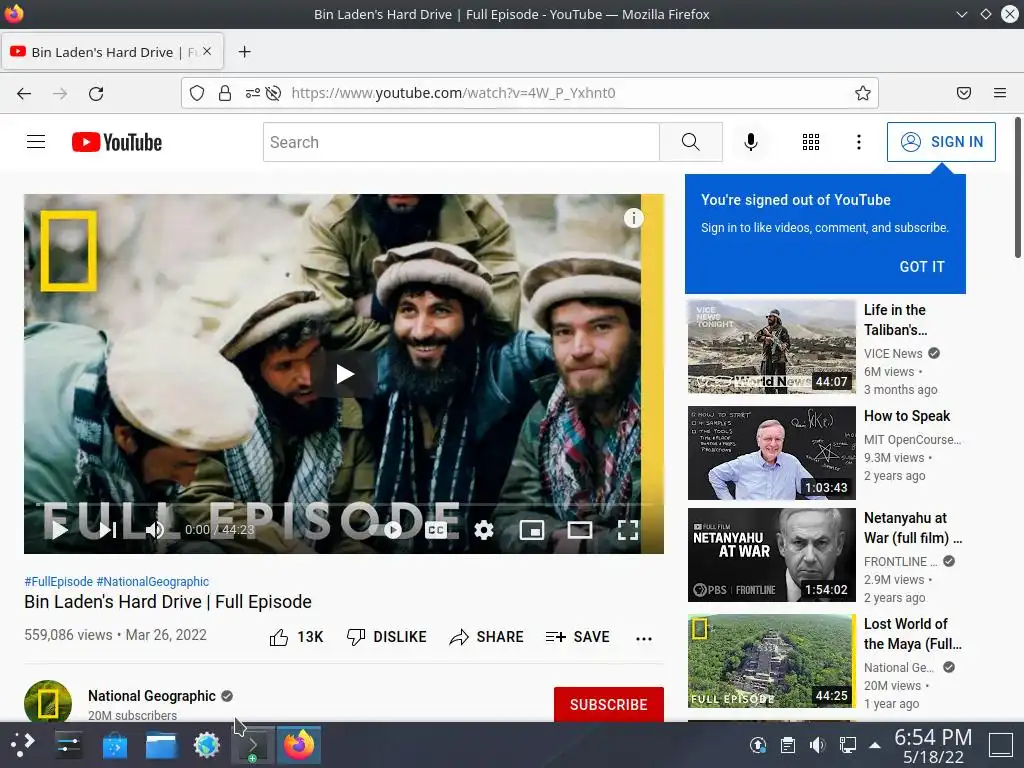Reload the current page
Image resolution: width=1024 pixels, height=768 pixels.
[x=96, y=93]
